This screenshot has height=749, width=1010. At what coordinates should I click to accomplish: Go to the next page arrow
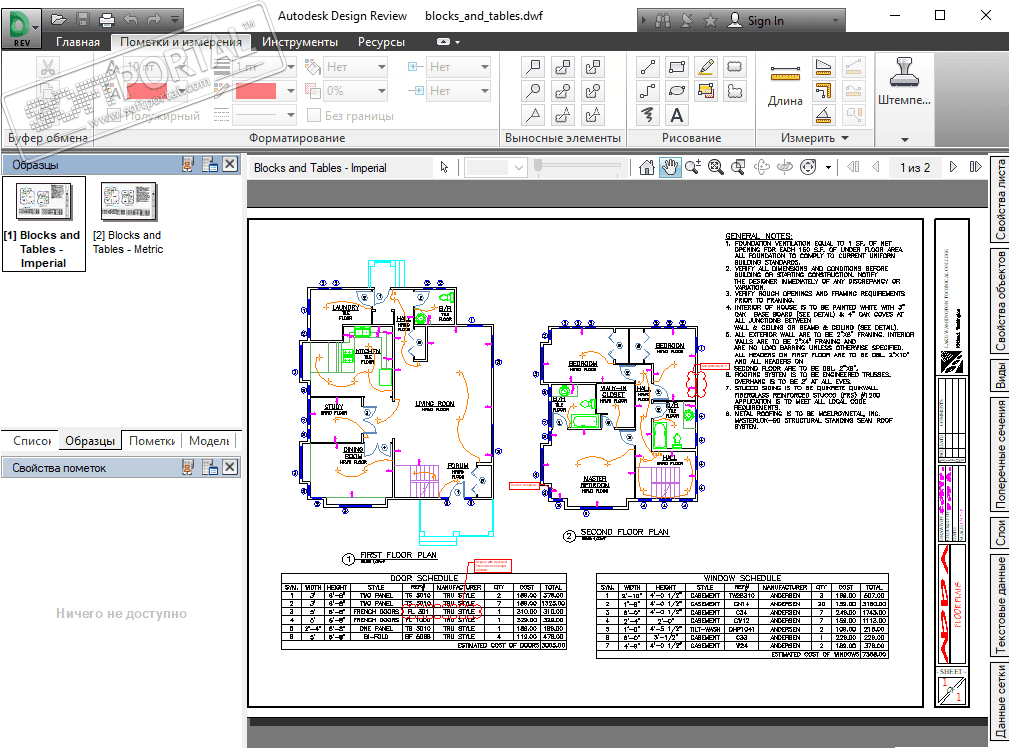(x=953, y=167)
